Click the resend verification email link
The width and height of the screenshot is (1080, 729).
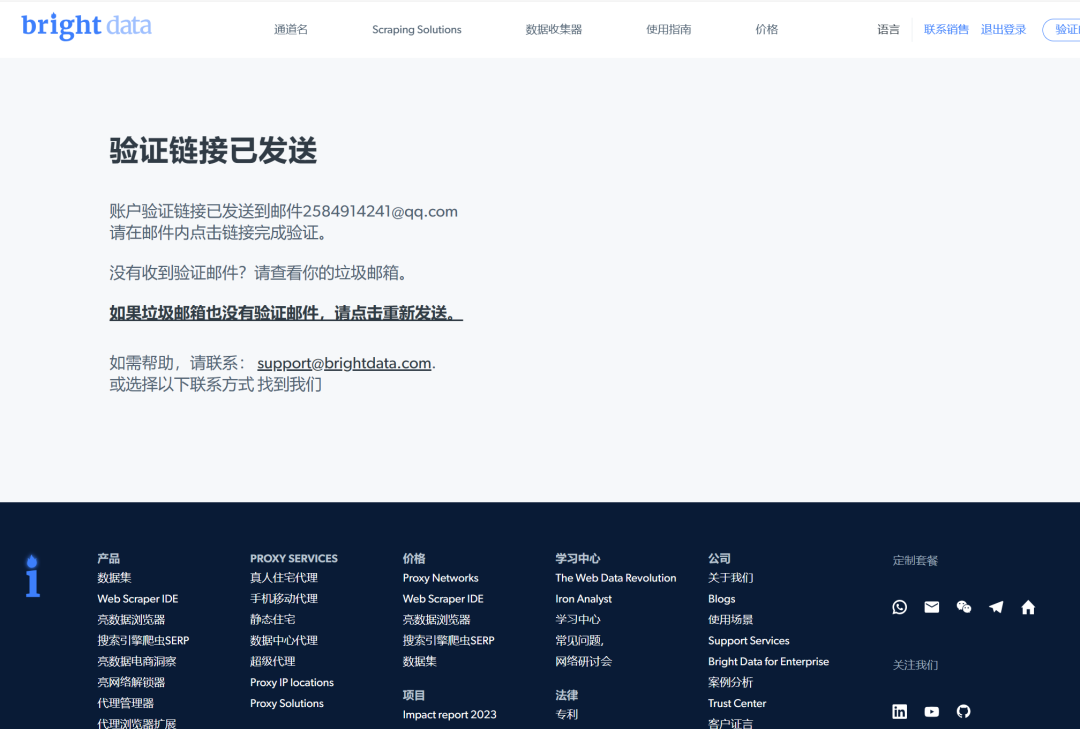tap(286, 313)
